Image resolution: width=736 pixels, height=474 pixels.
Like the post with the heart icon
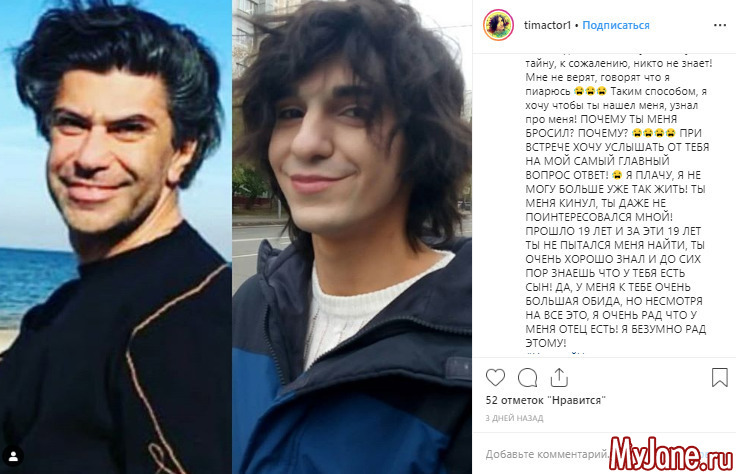(495, 377)
